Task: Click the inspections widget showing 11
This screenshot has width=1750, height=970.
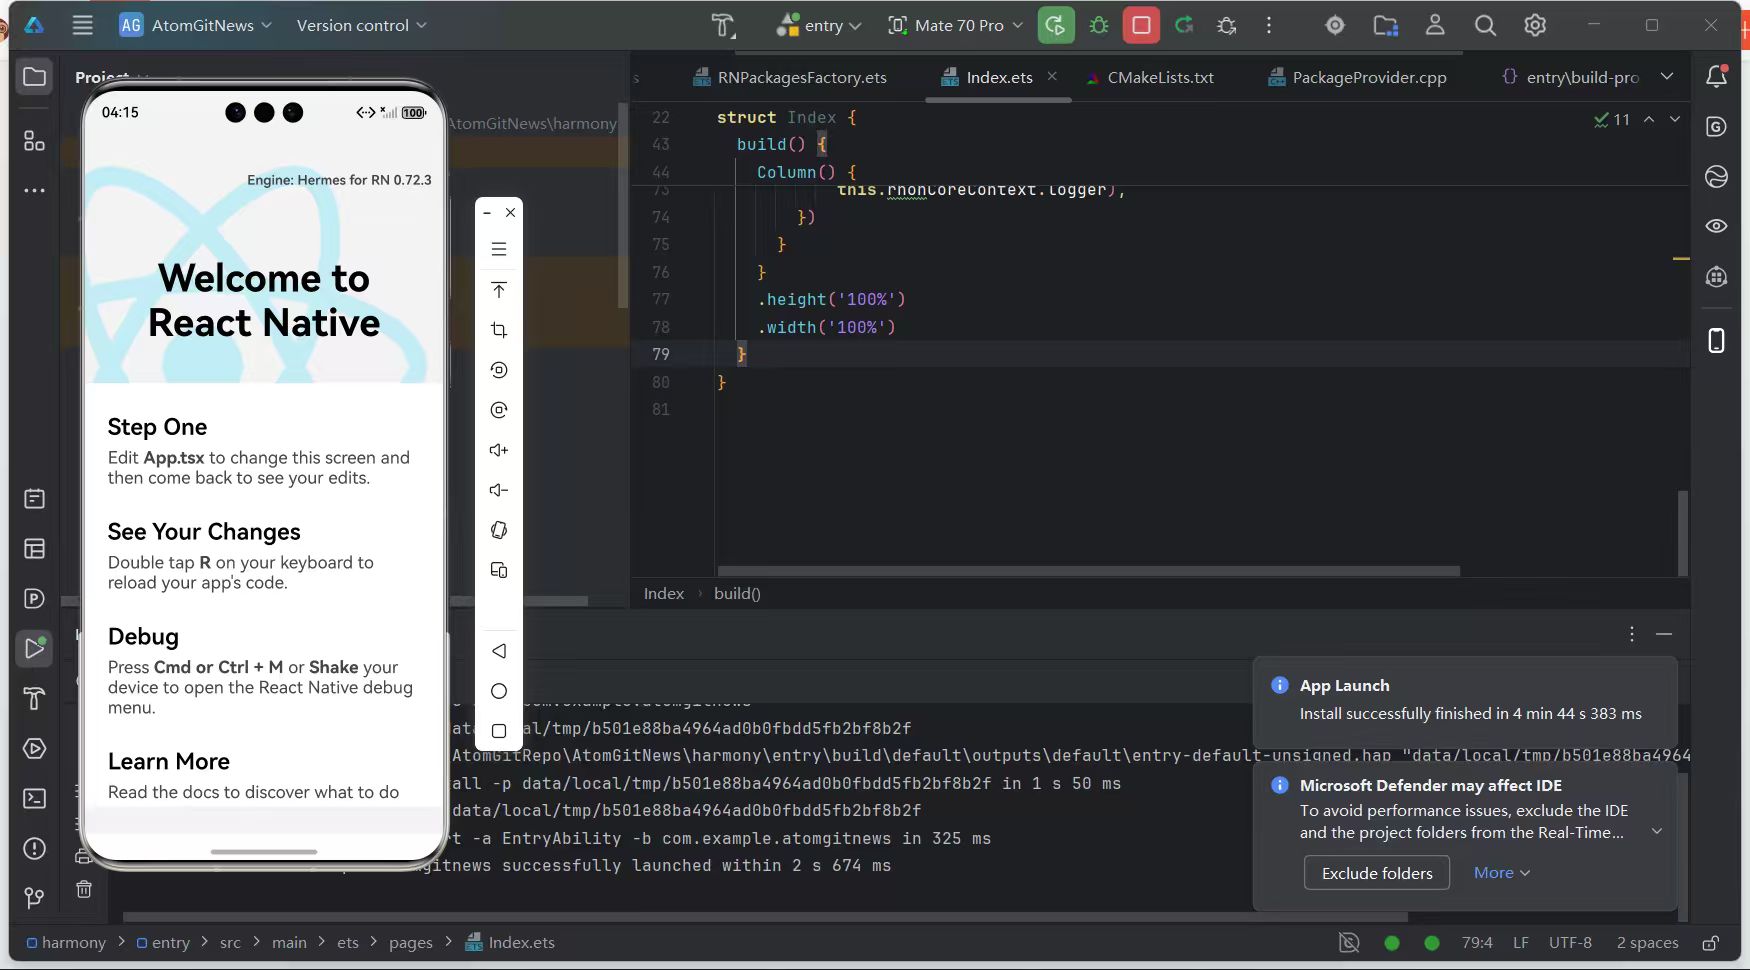Action: 1612,119
